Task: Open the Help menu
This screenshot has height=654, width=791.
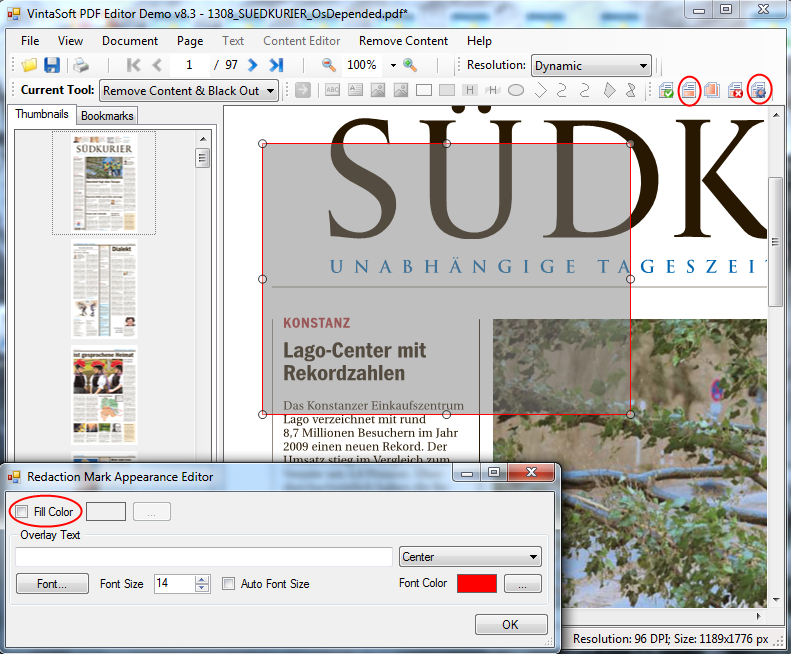Action: (479, 41)
